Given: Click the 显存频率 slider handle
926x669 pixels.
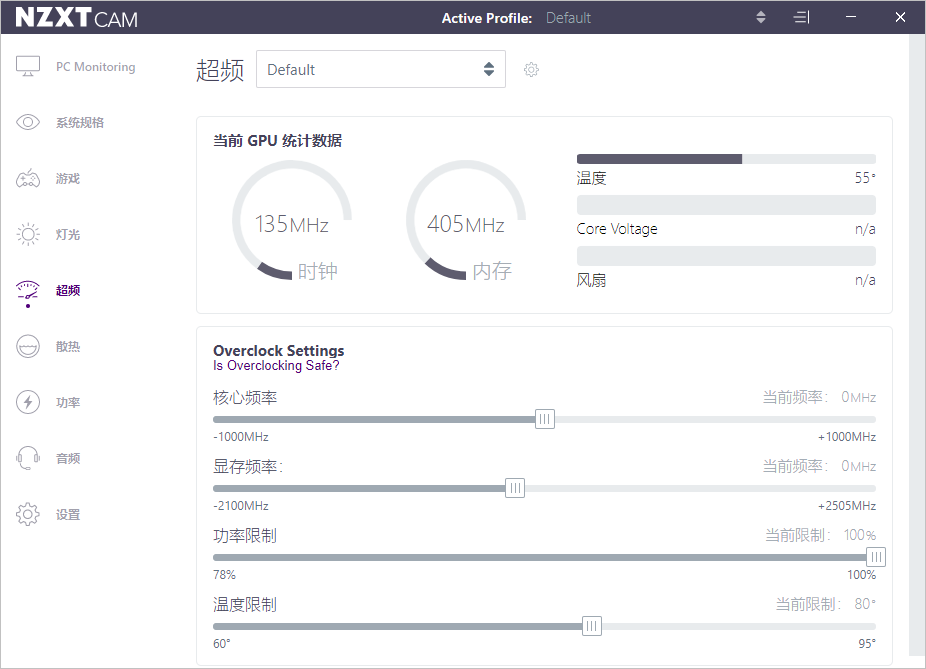Looking at the screenshot, I should [514, 488].
